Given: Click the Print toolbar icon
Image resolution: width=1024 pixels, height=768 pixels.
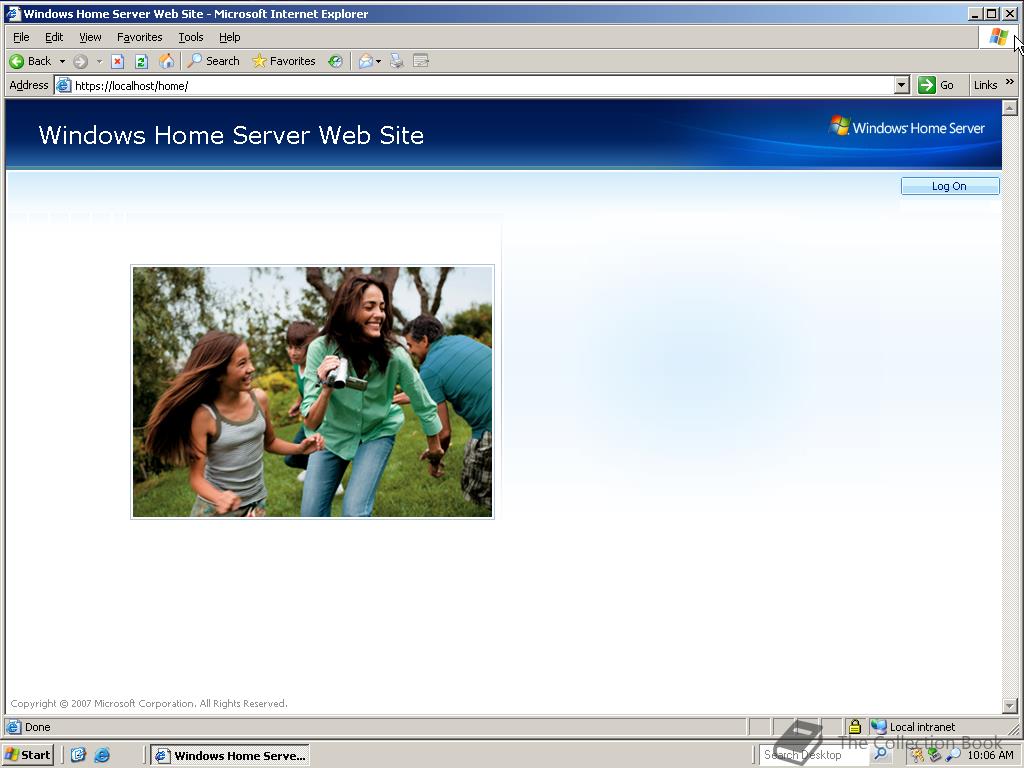Looking at the screenshot, I should pyautogui.click(x=396, y=61).
